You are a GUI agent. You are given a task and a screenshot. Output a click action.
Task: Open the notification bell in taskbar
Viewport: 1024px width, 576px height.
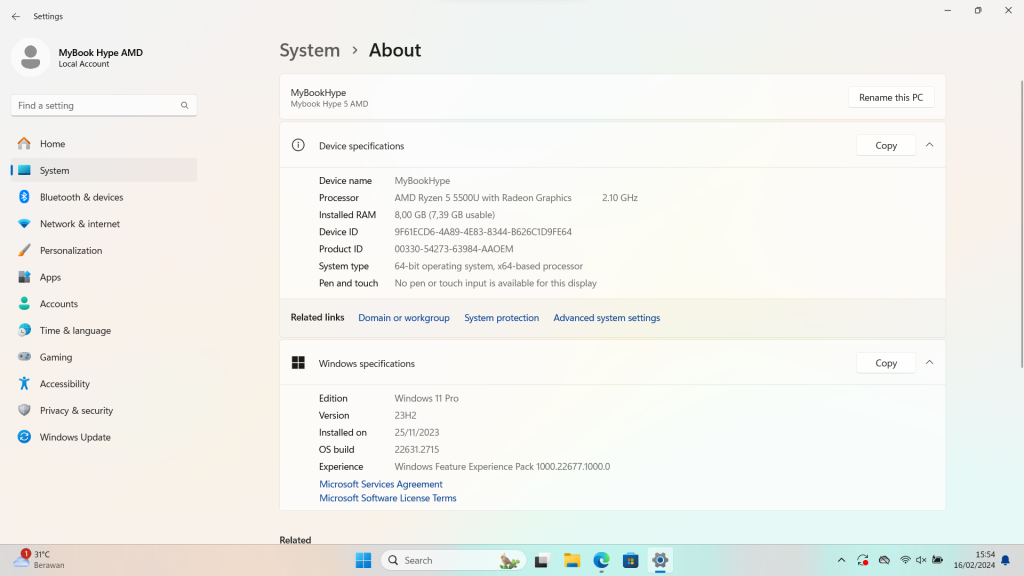[1006, 560]
